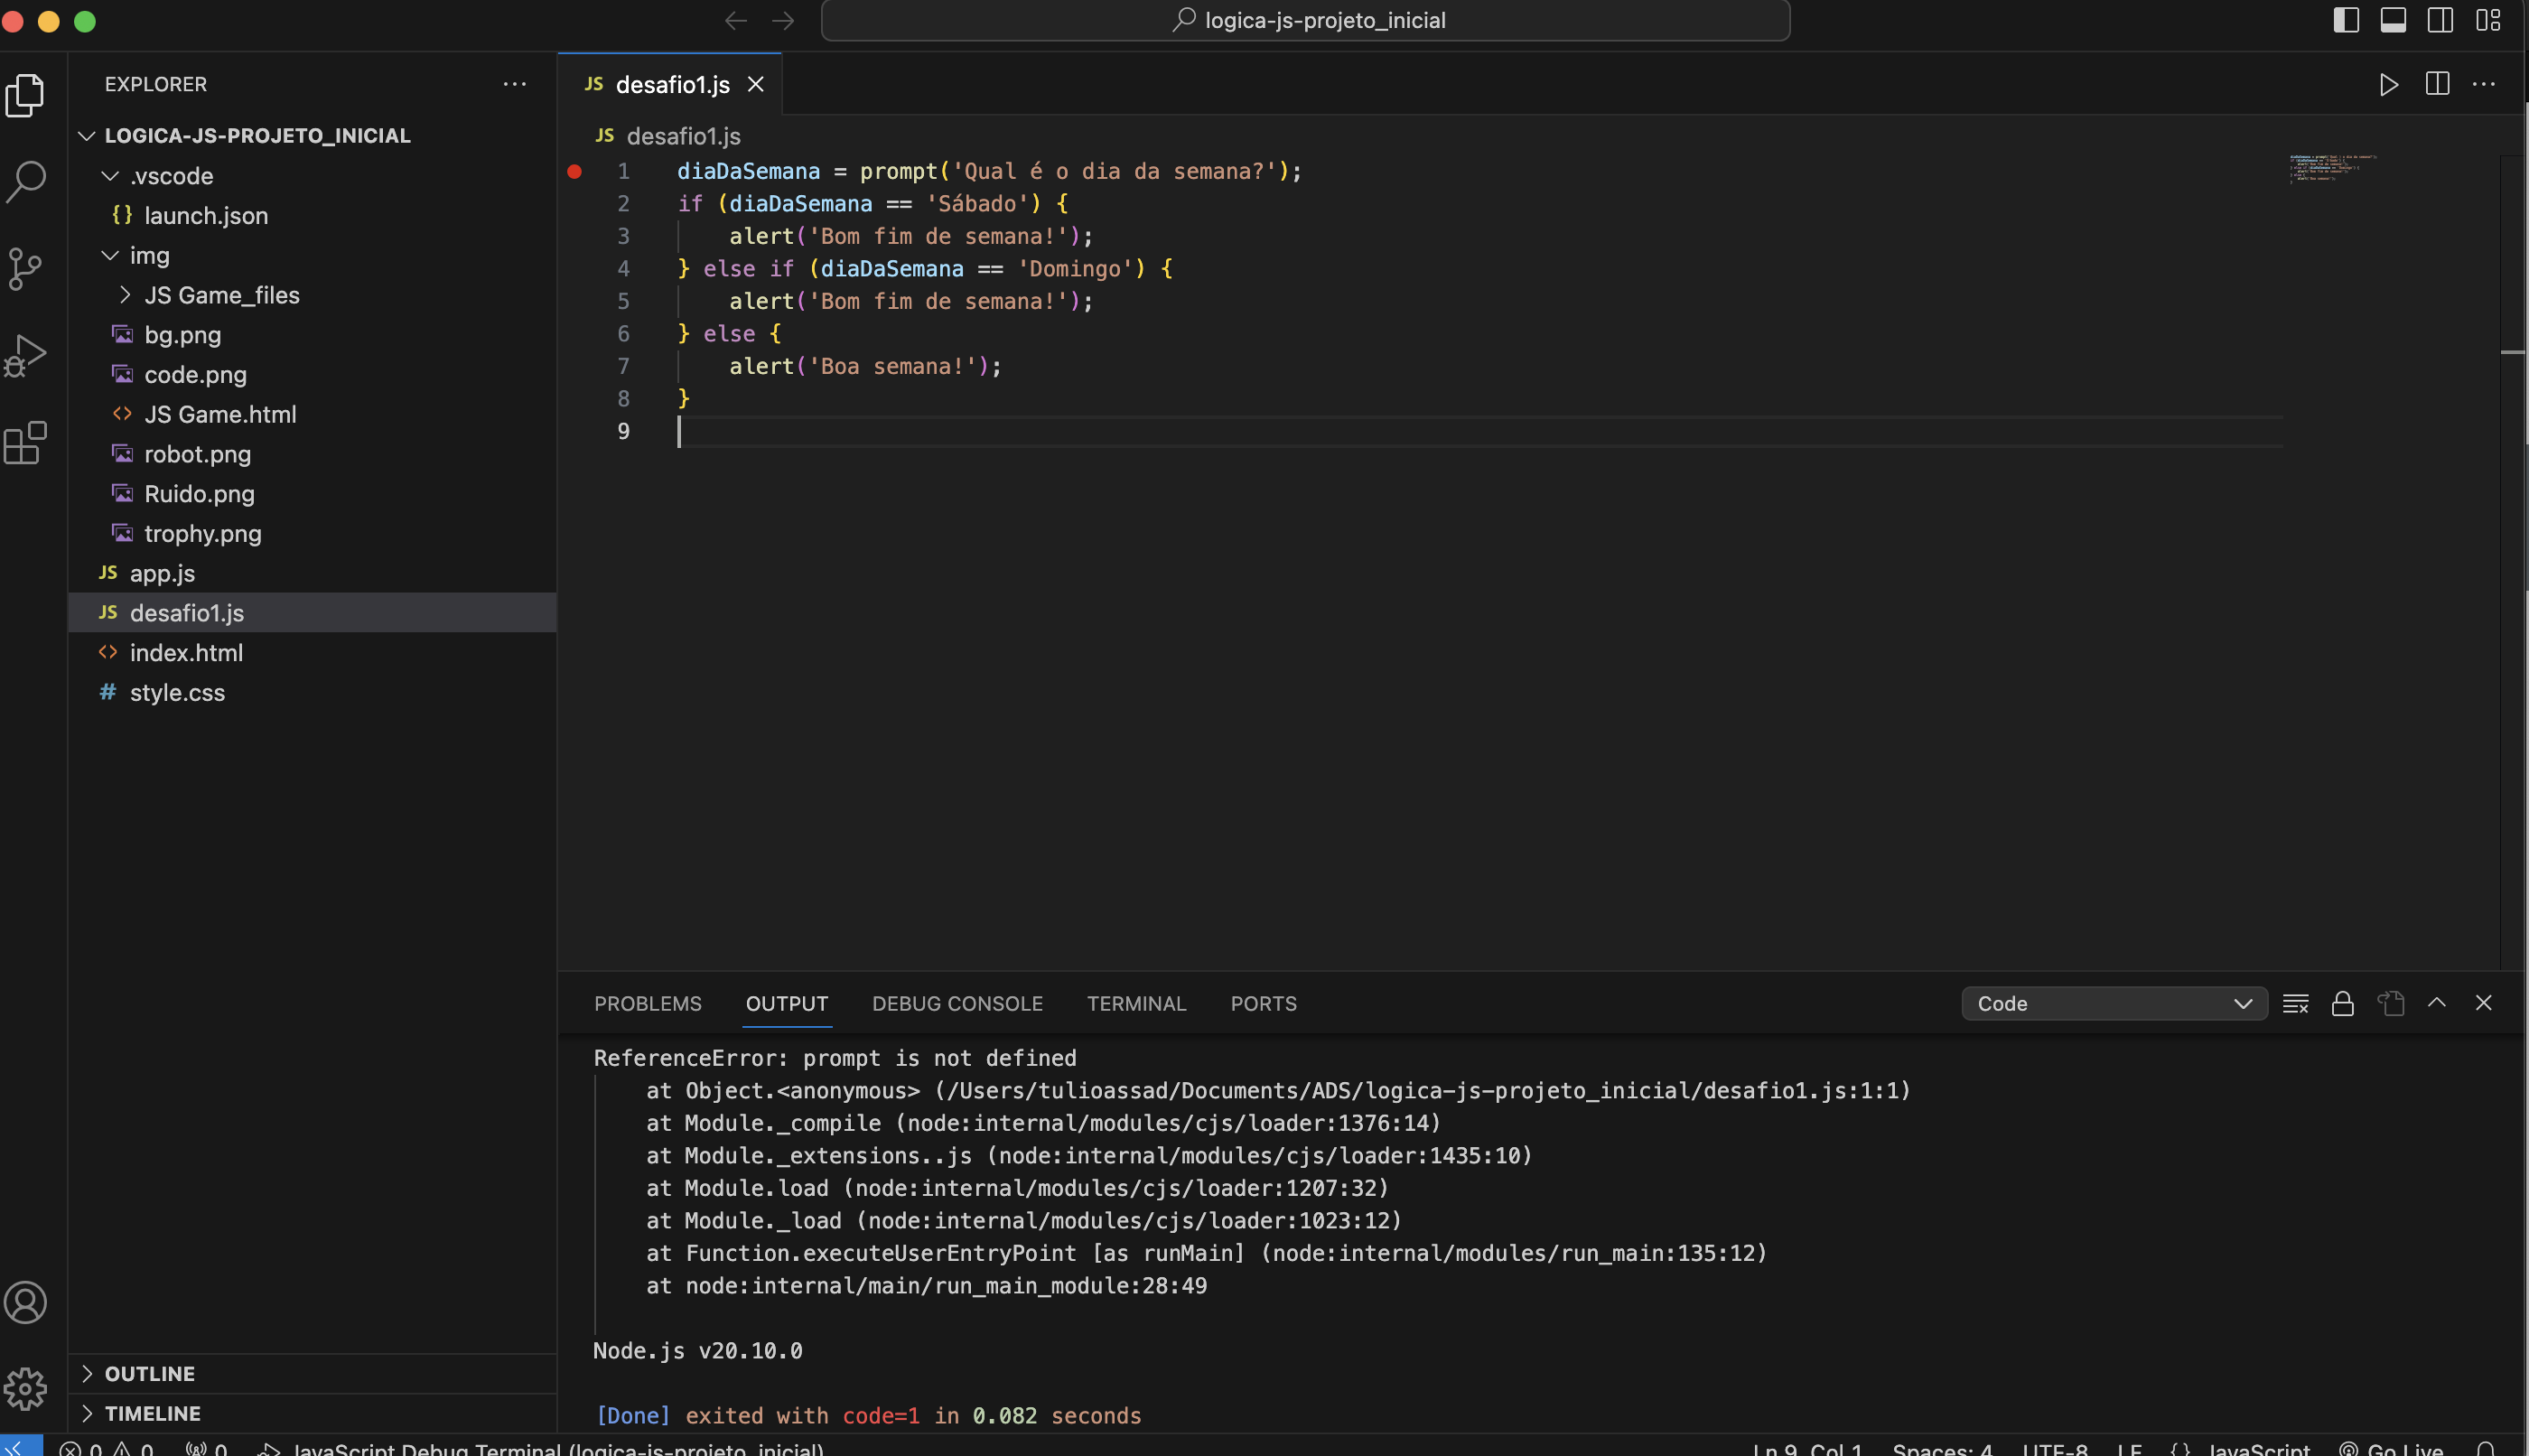
Task: Change Spaces: 4 indentation setting
Action: click(1942, 1448)
